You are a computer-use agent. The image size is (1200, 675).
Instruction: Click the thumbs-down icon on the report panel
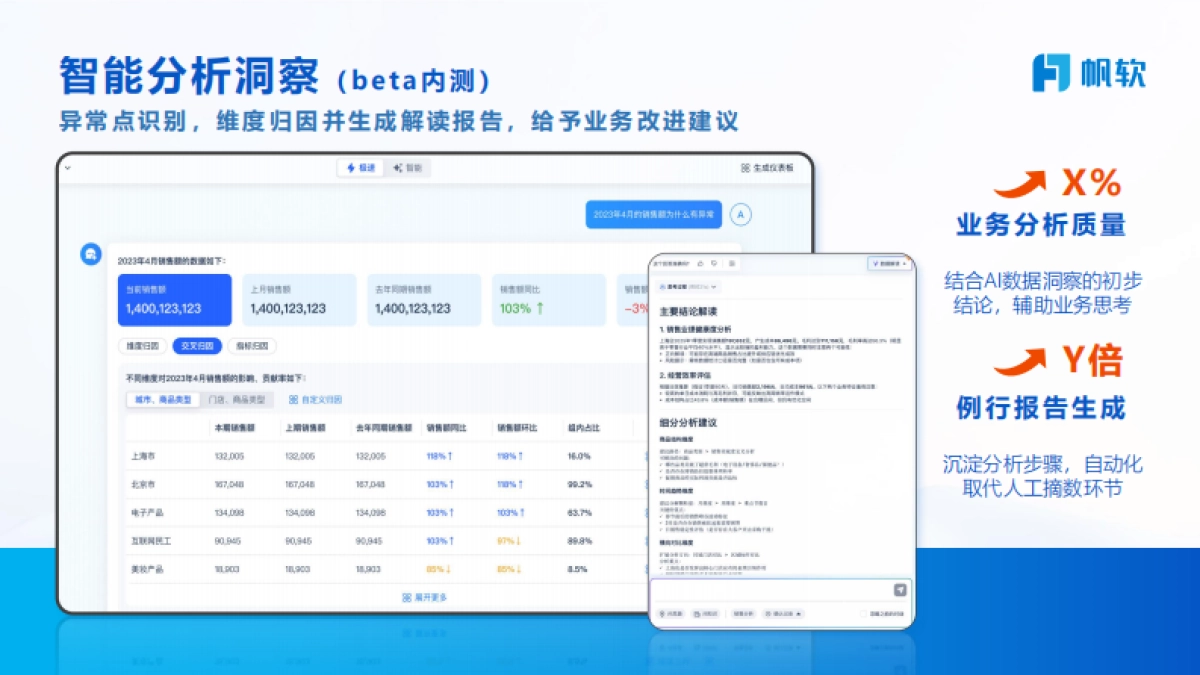click(x=714, y=264)
